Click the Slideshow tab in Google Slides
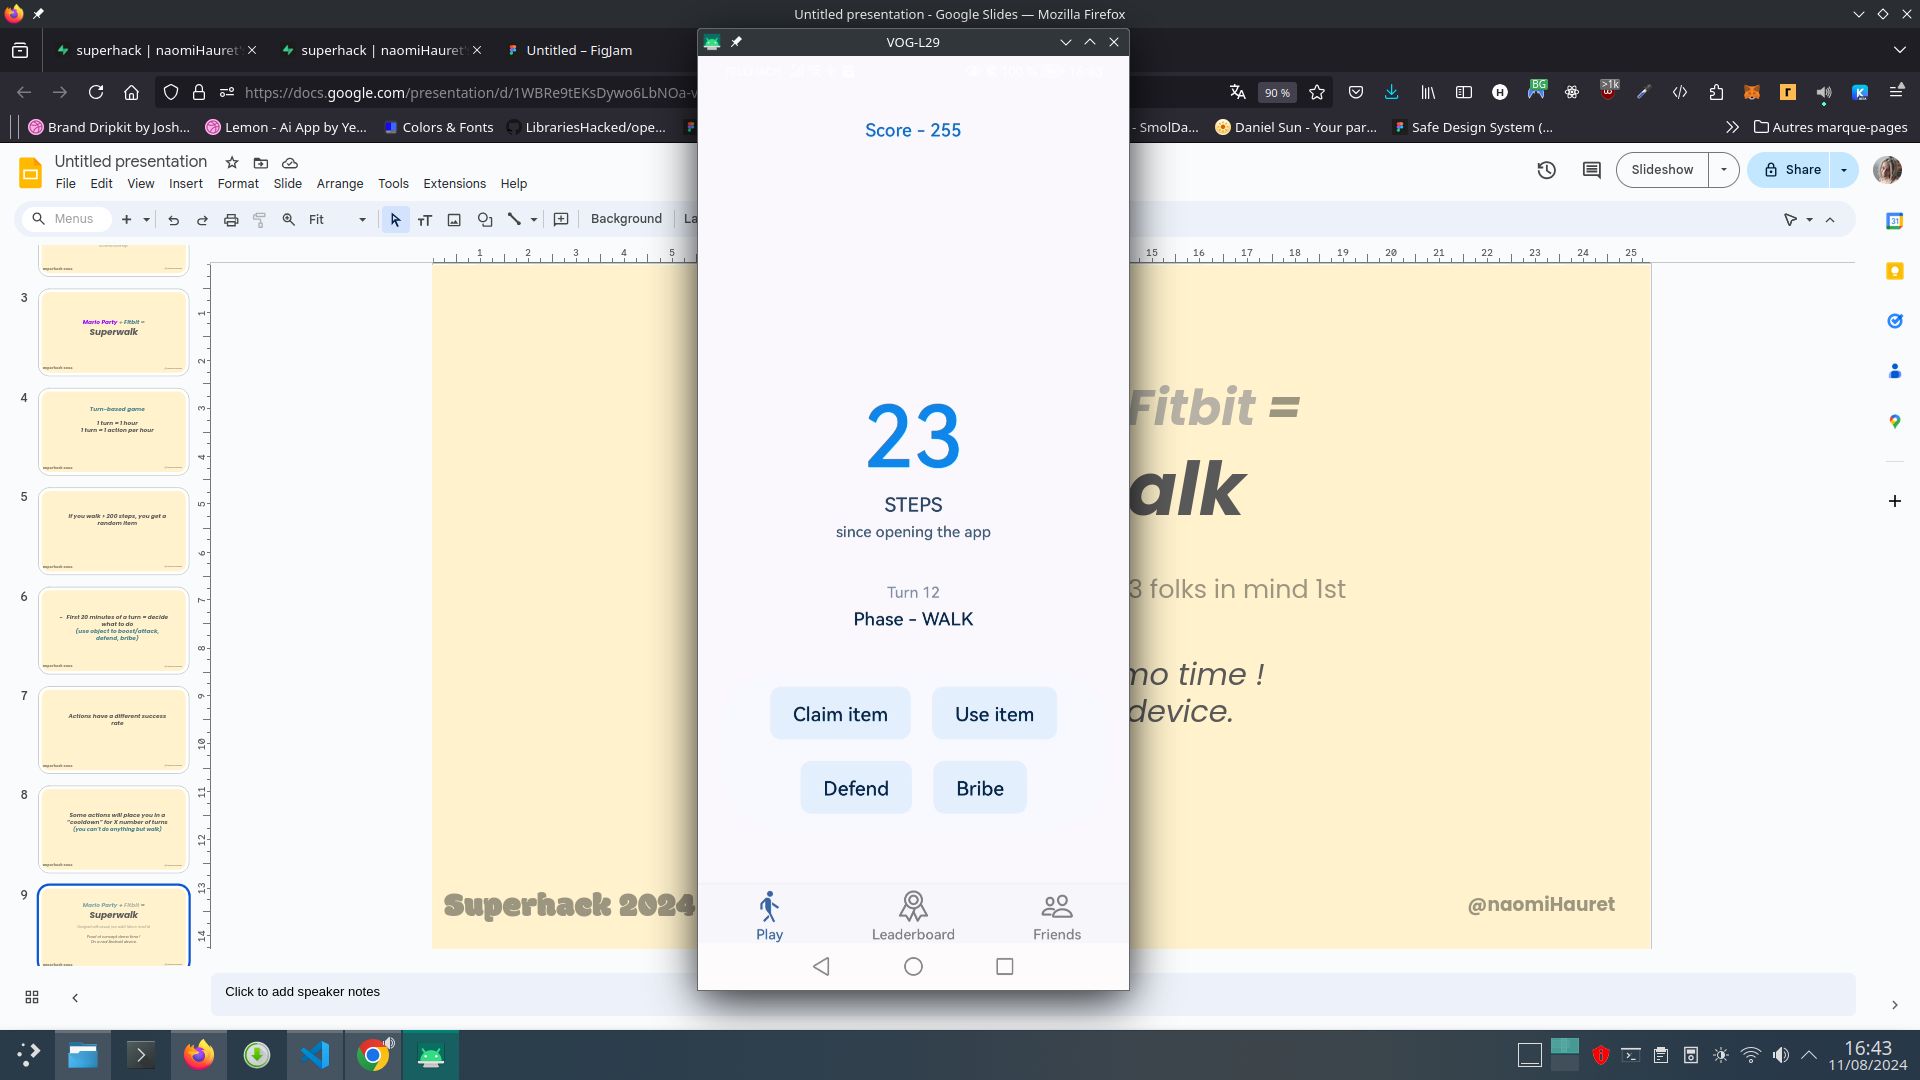Image resolution: width=1920 pixels, height=1080 pixels. 1664,169
